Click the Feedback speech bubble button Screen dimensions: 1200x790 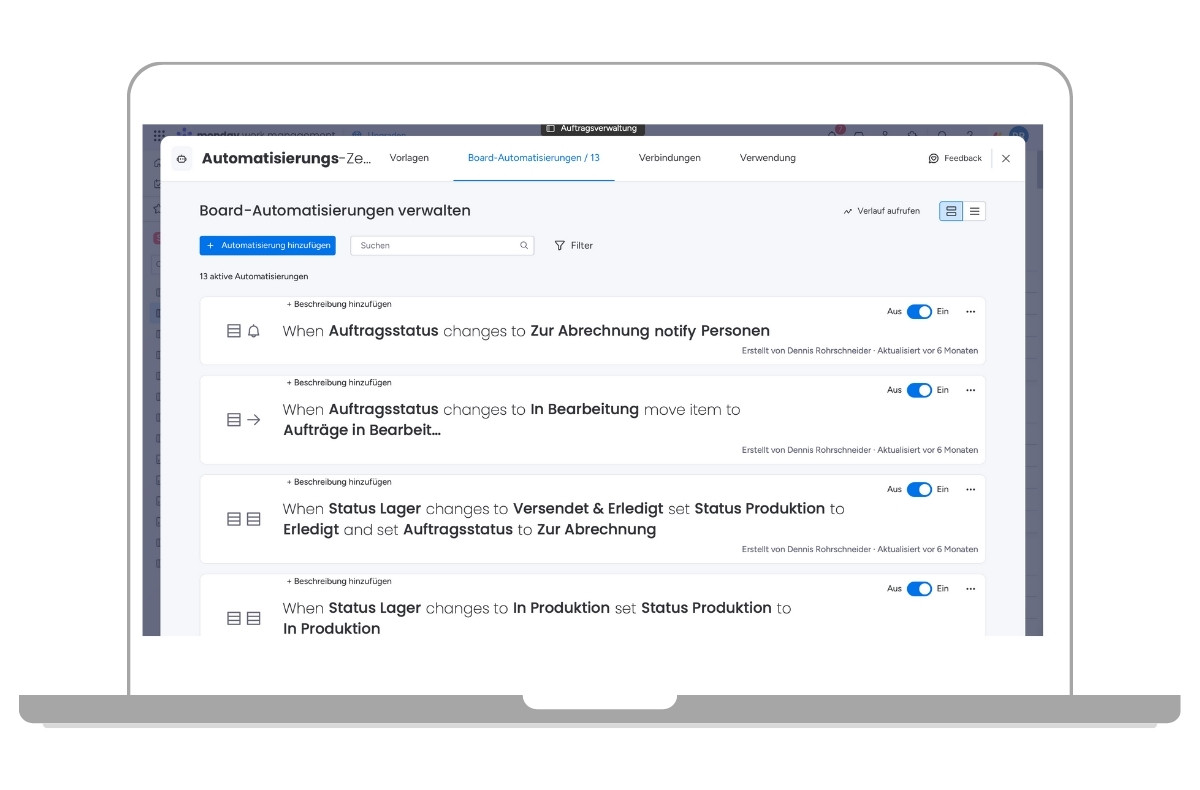955,158
